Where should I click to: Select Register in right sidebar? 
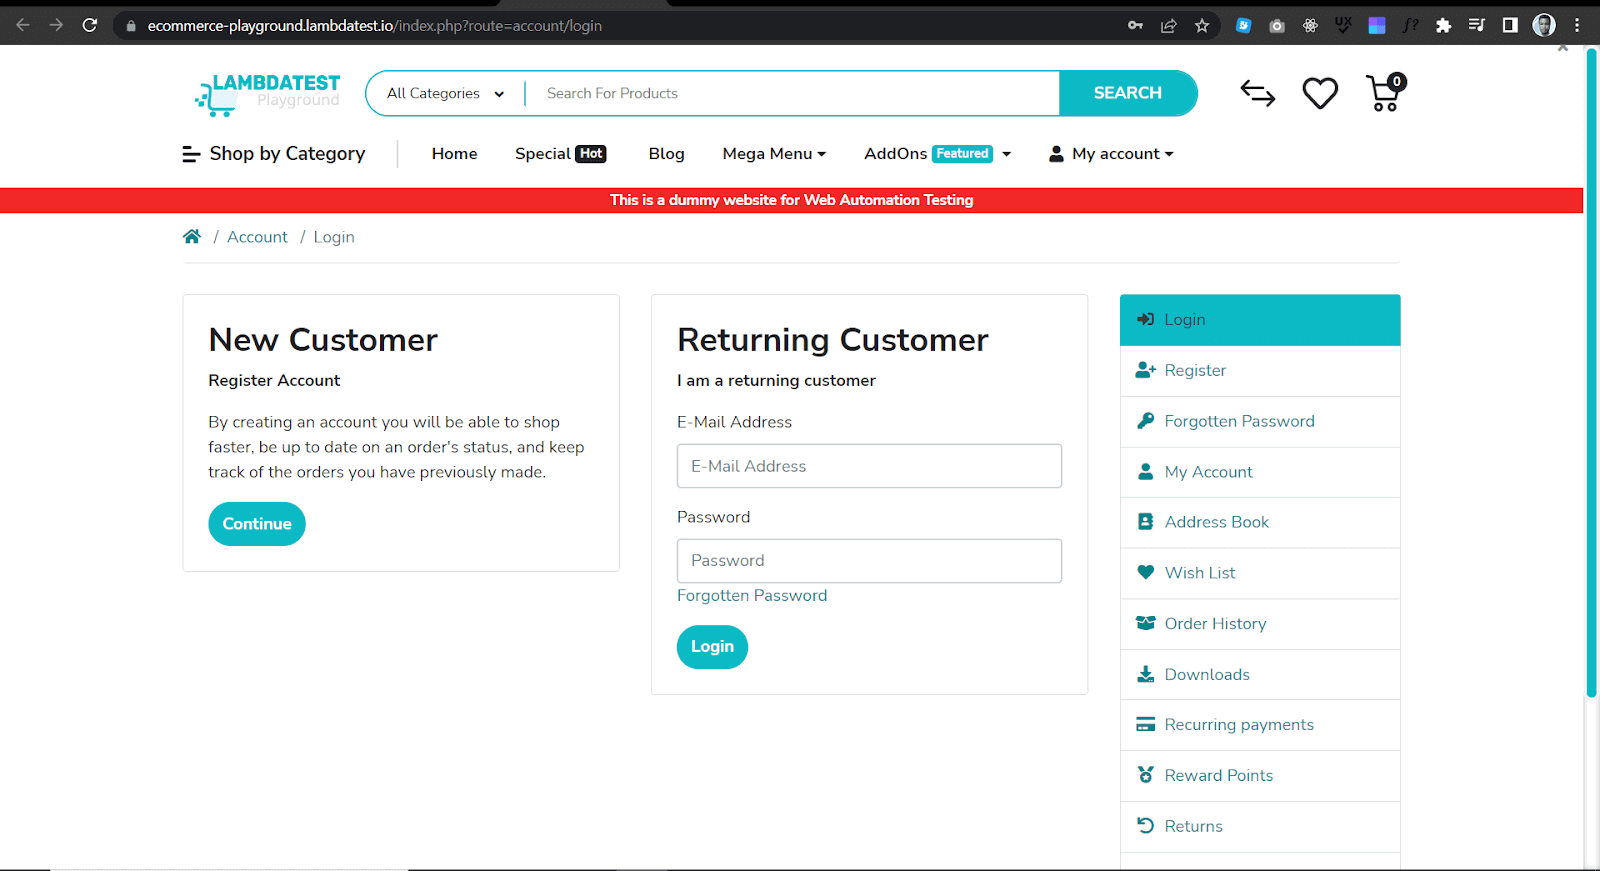coord(1260,371)
